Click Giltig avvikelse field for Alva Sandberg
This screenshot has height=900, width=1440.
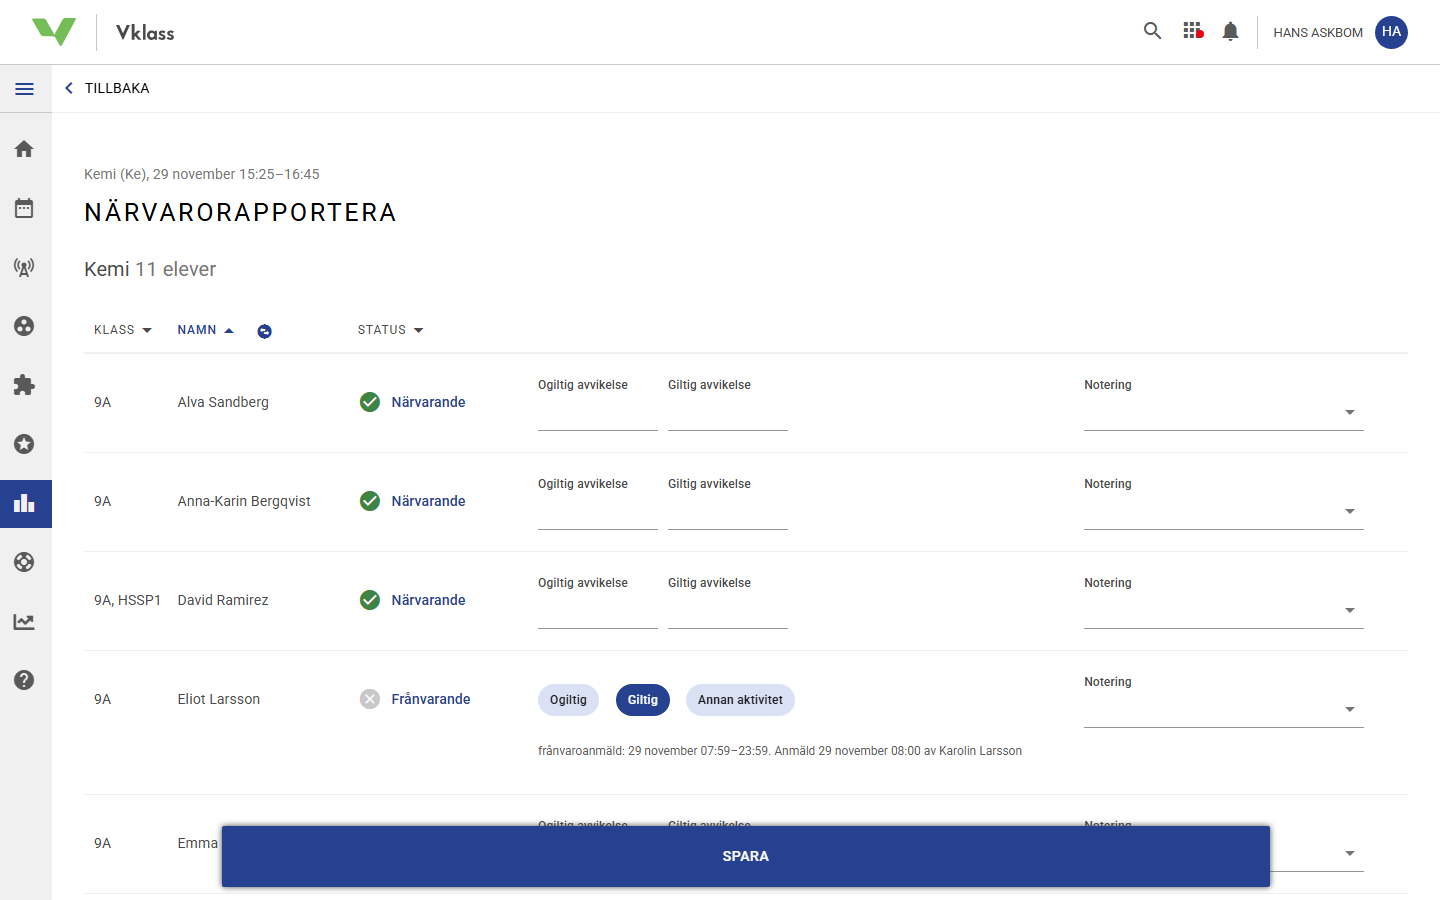point(728,412)
